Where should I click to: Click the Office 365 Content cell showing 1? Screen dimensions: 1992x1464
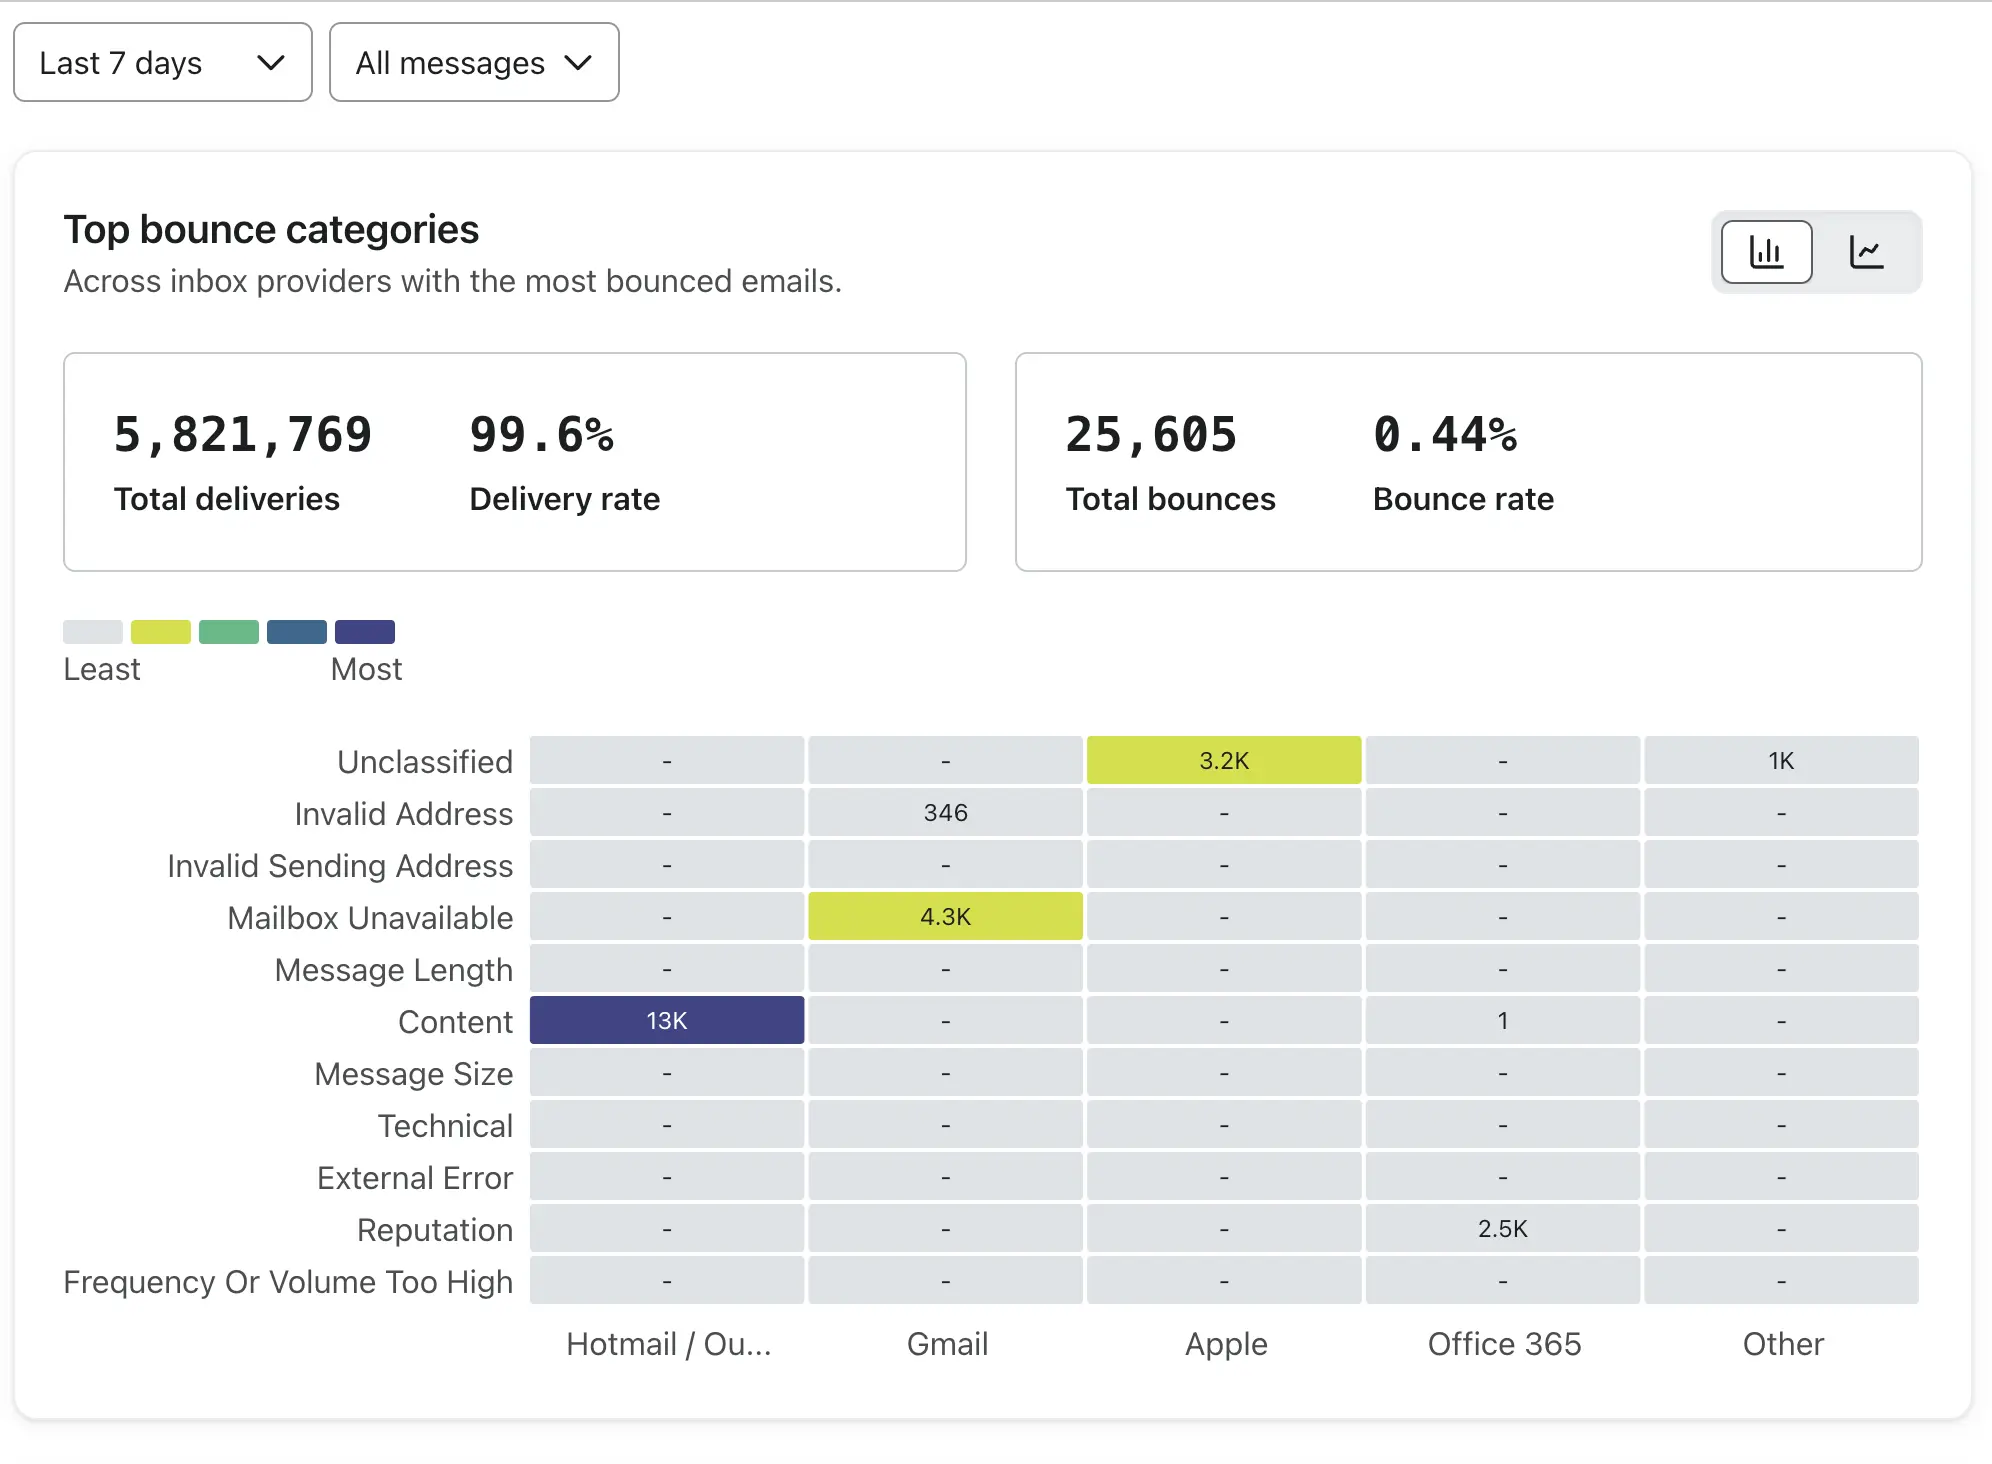point(1502,1021)
